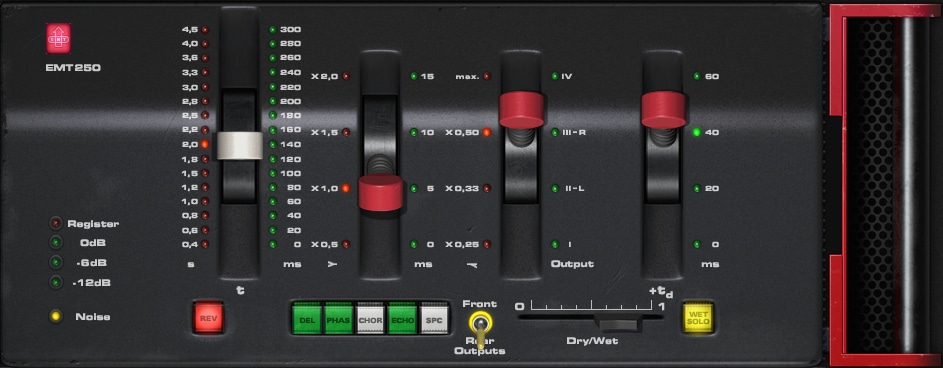This screenshot has width=943, height=368.
Task: Click the 60 ms predelay LED
Action: 696,76
